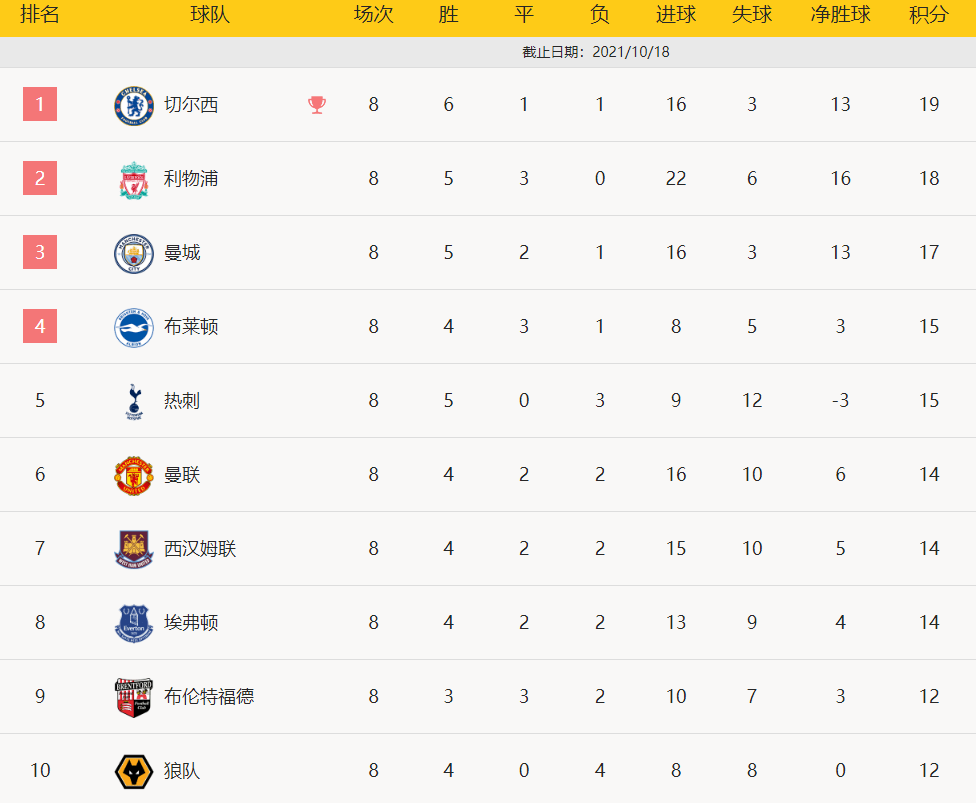Select the 西汉姆联 team name
Viewport: 976px width, 803px height.
click(x=200, y=548)
